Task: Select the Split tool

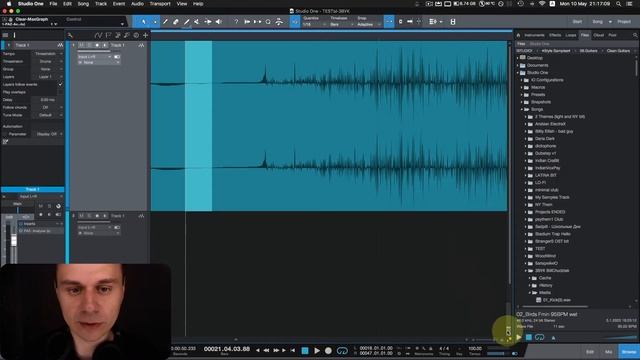Action: [x=165, y=22]
